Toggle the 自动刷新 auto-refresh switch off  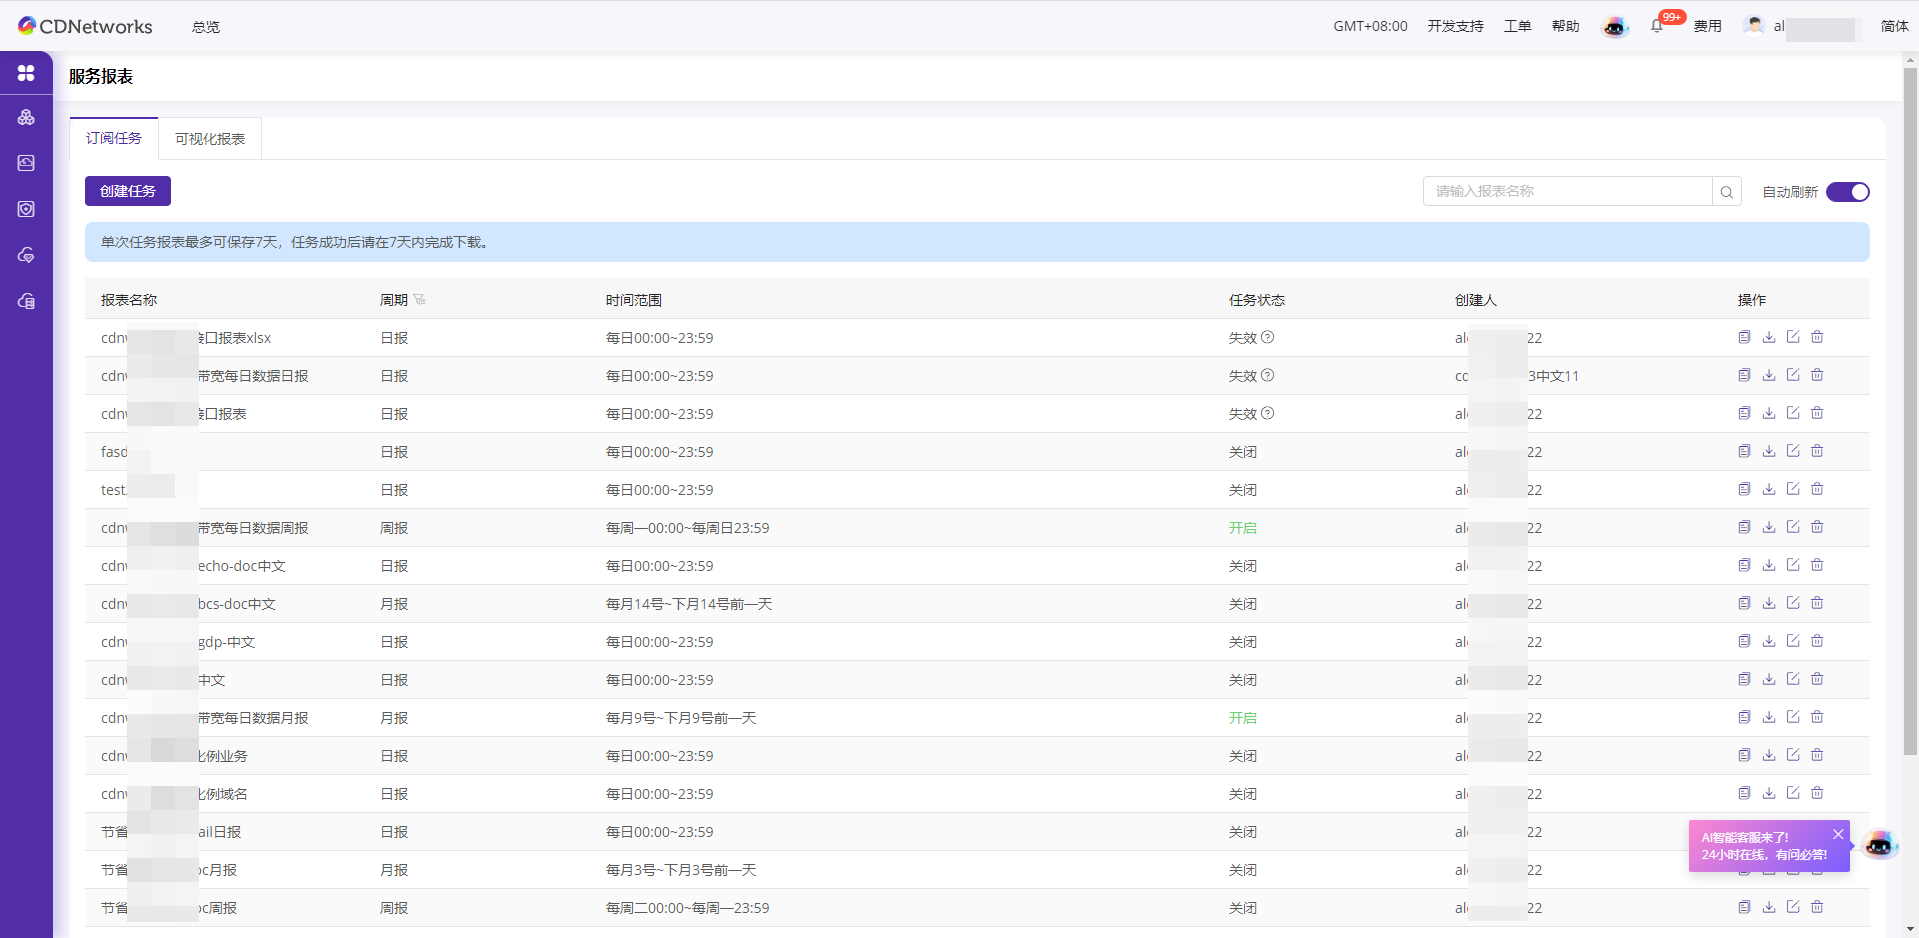coord(1847,192)
